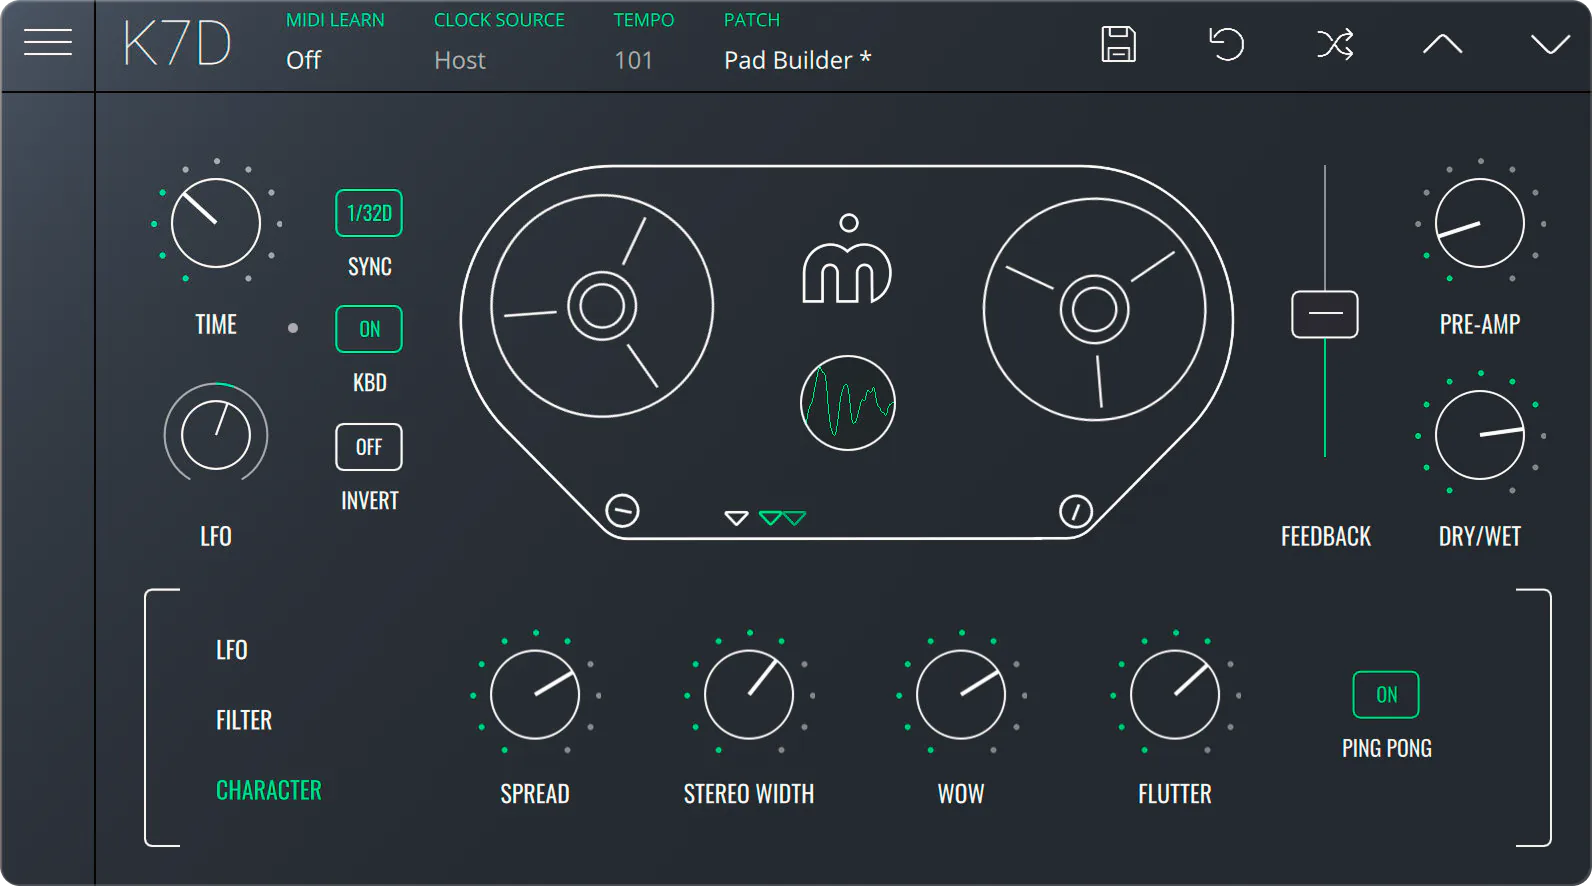Open the 1/32D sync value selector

[x=369, y=213]
